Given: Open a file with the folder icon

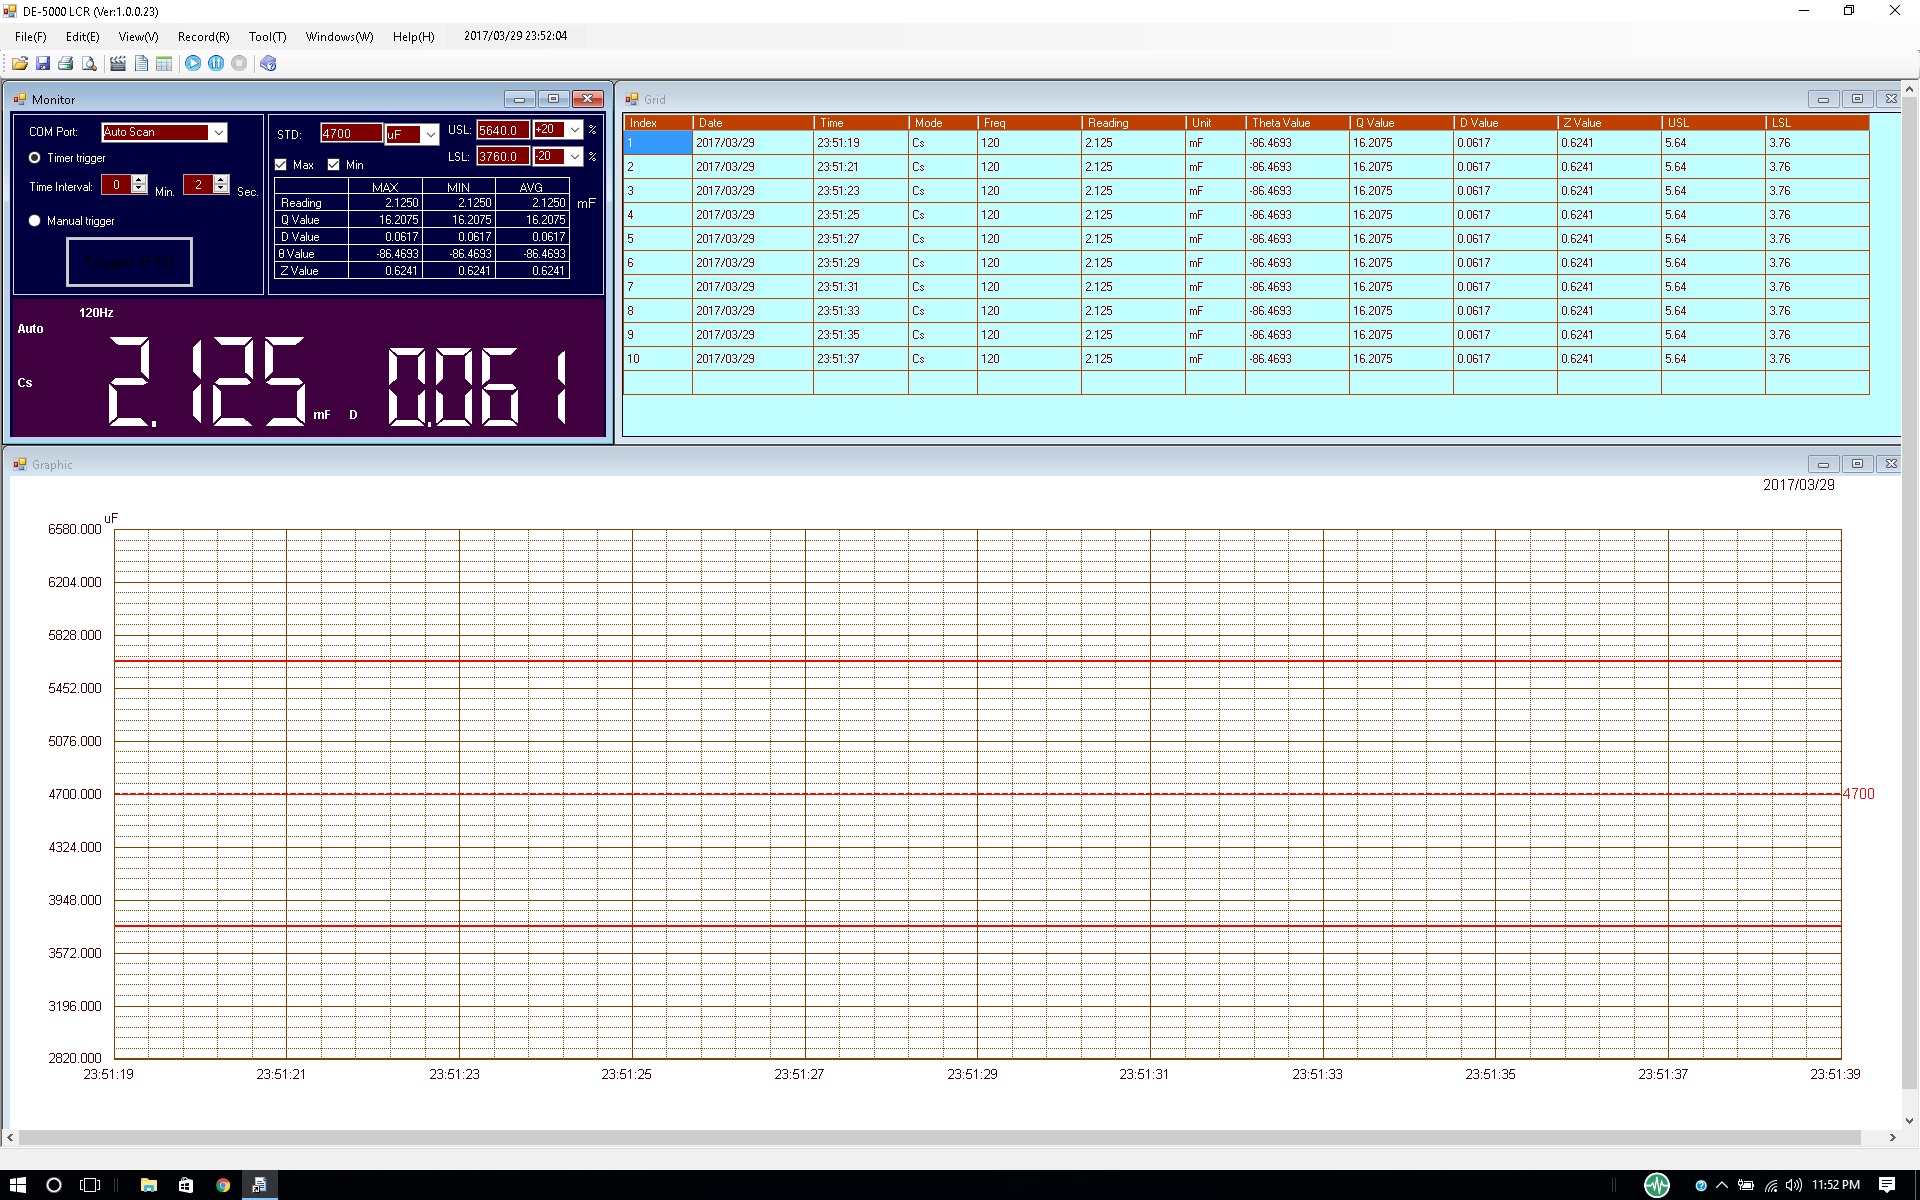Looking at the screenshot, I should click(x=19, y=63).
